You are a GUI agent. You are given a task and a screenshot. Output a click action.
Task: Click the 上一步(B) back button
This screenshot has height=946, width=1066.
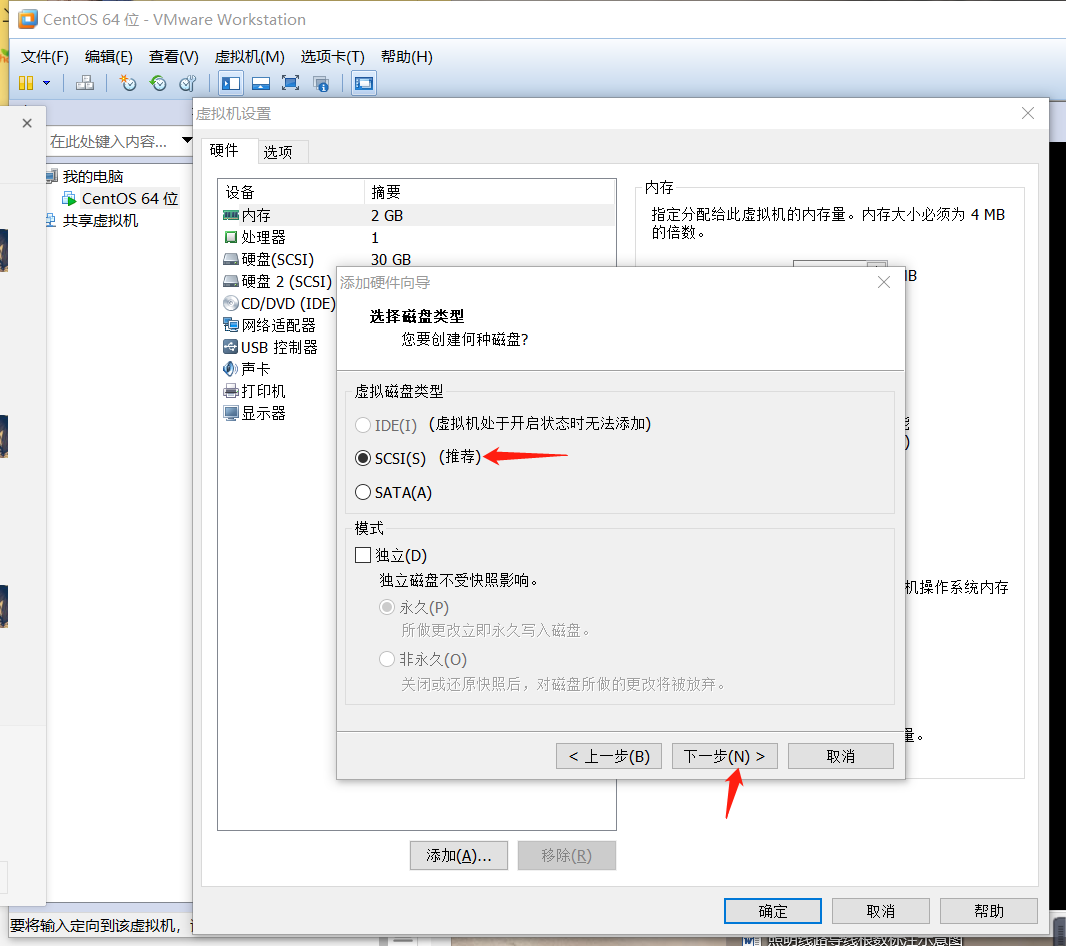[x=608, y=756]
